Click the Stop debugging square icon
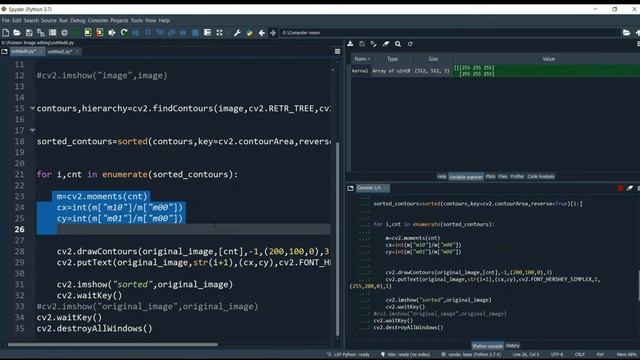The height and width of the screenshot is (360, 640). click(x=196, y=33)
